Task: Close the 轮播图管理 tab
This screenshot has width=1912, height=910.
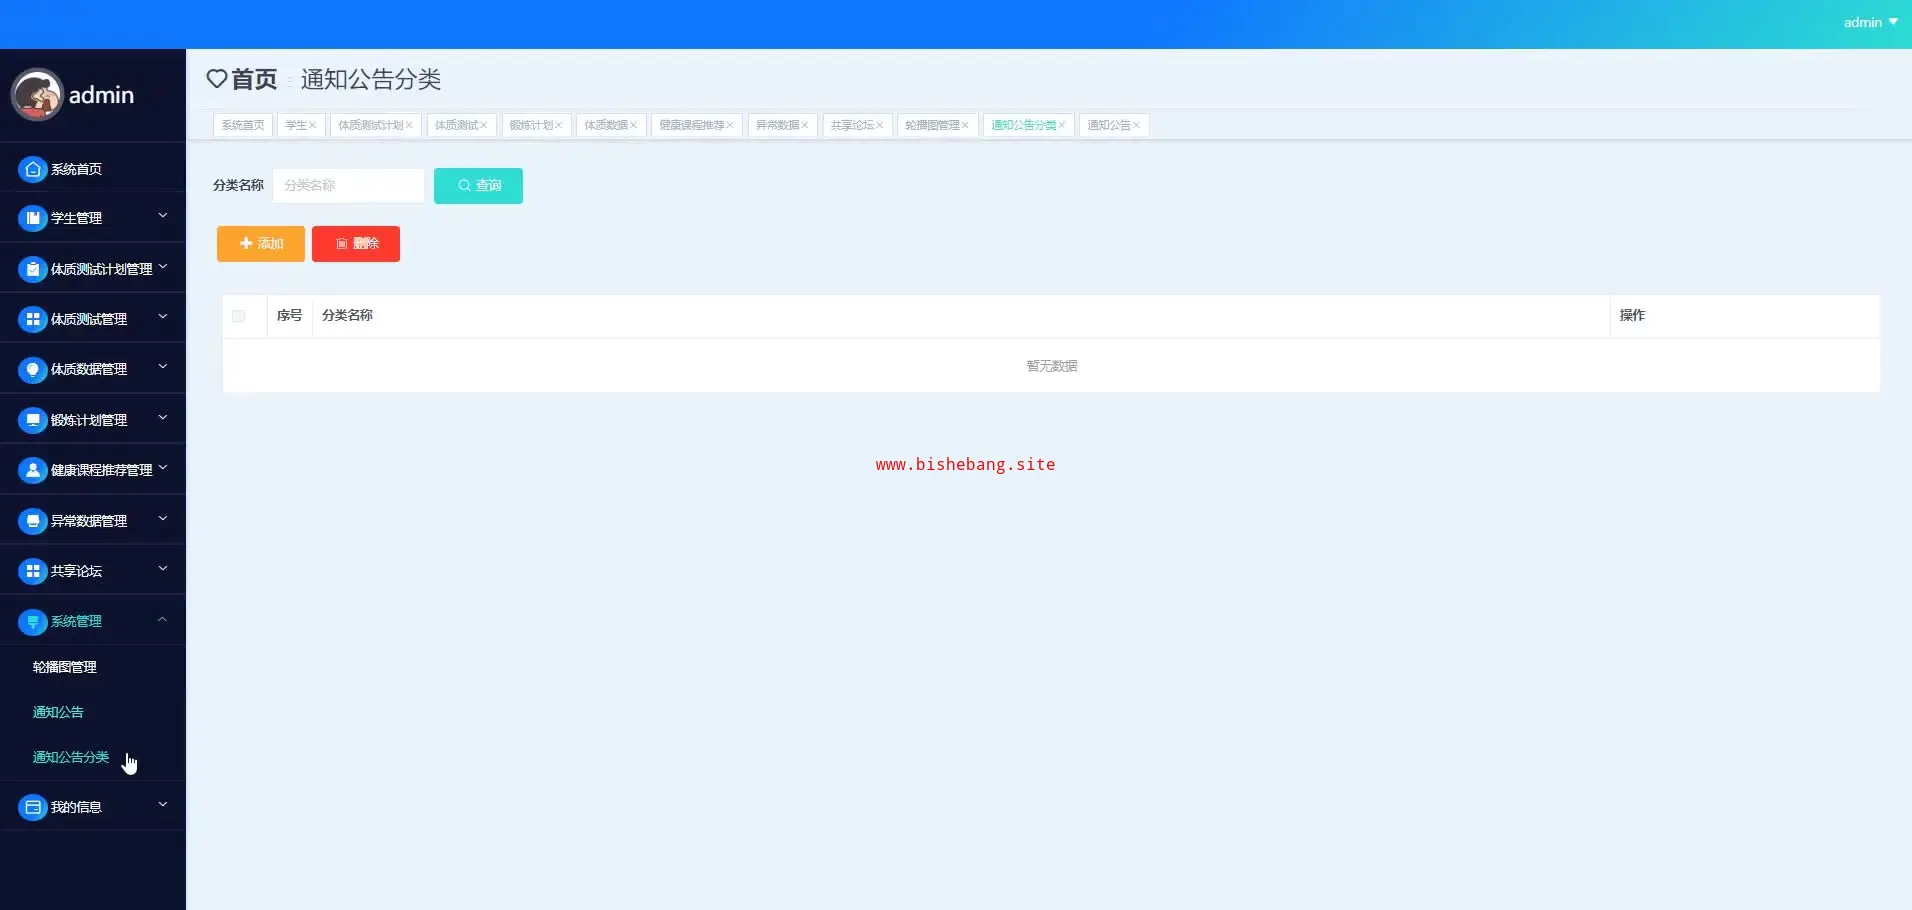Action: point(965,125)
